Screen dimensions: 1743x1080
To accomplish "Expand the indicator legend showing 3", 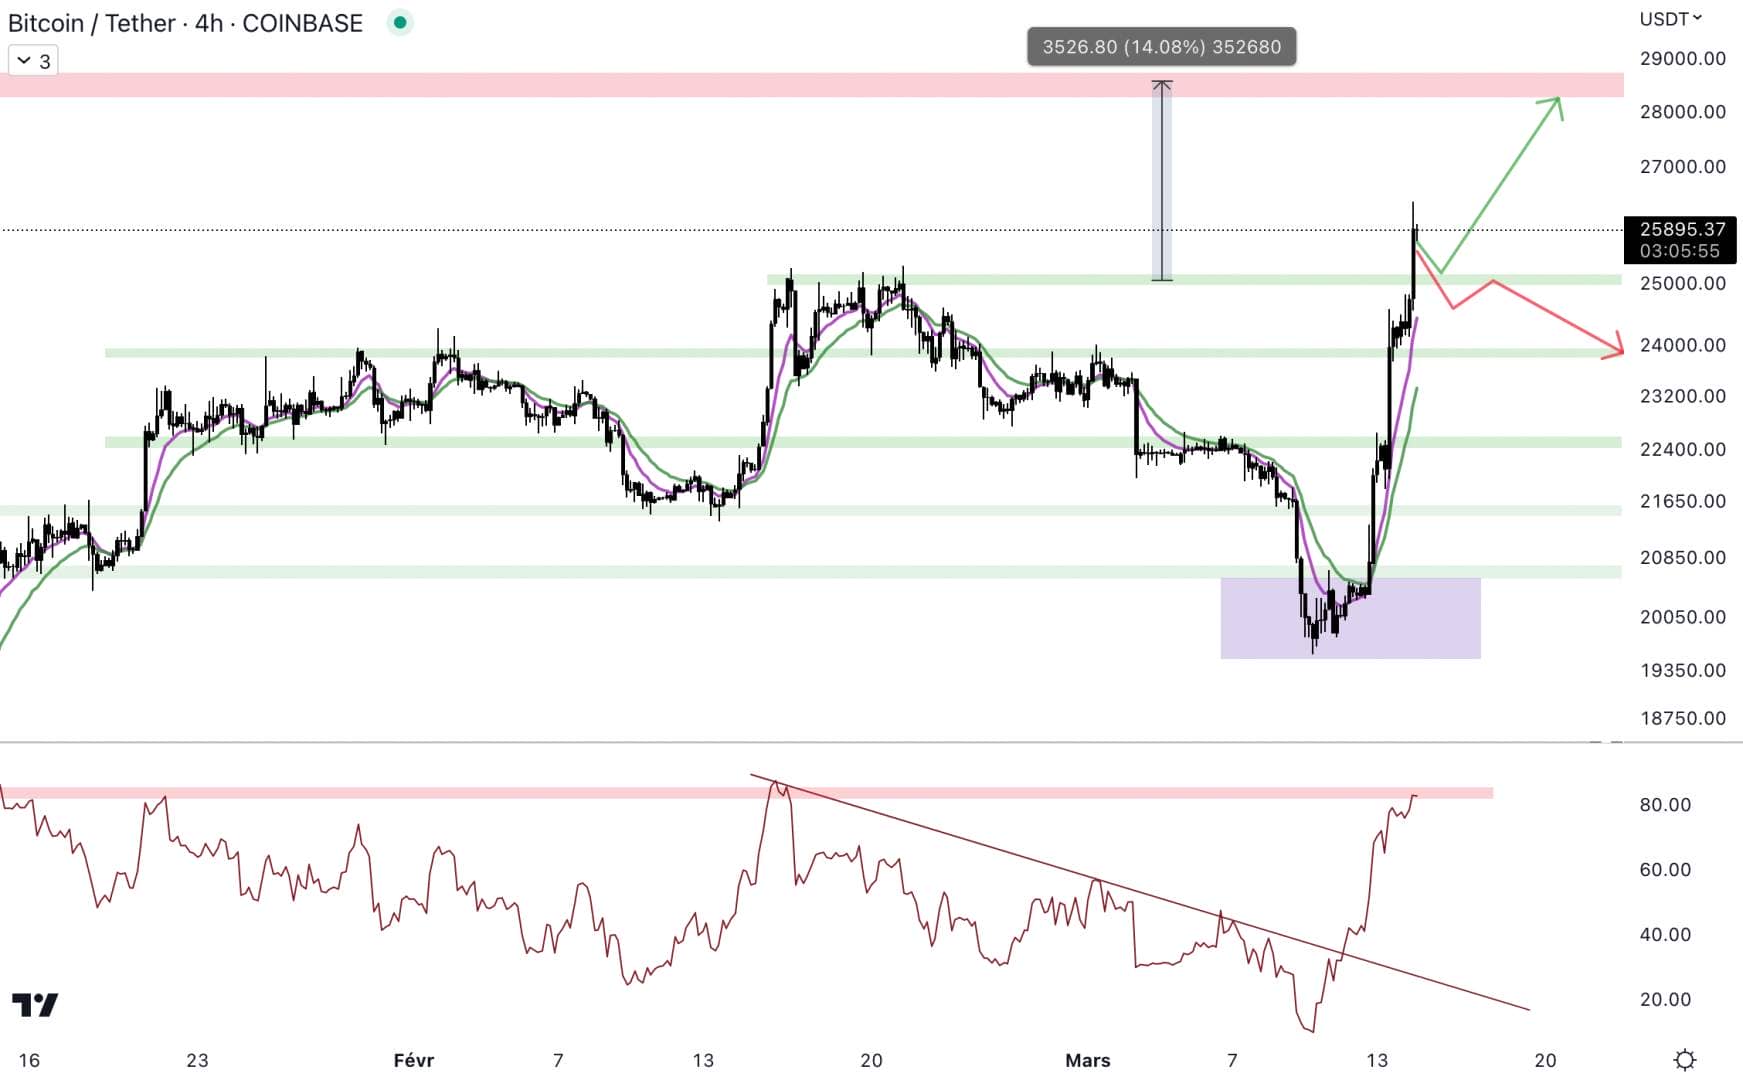I will coord(33,61).
